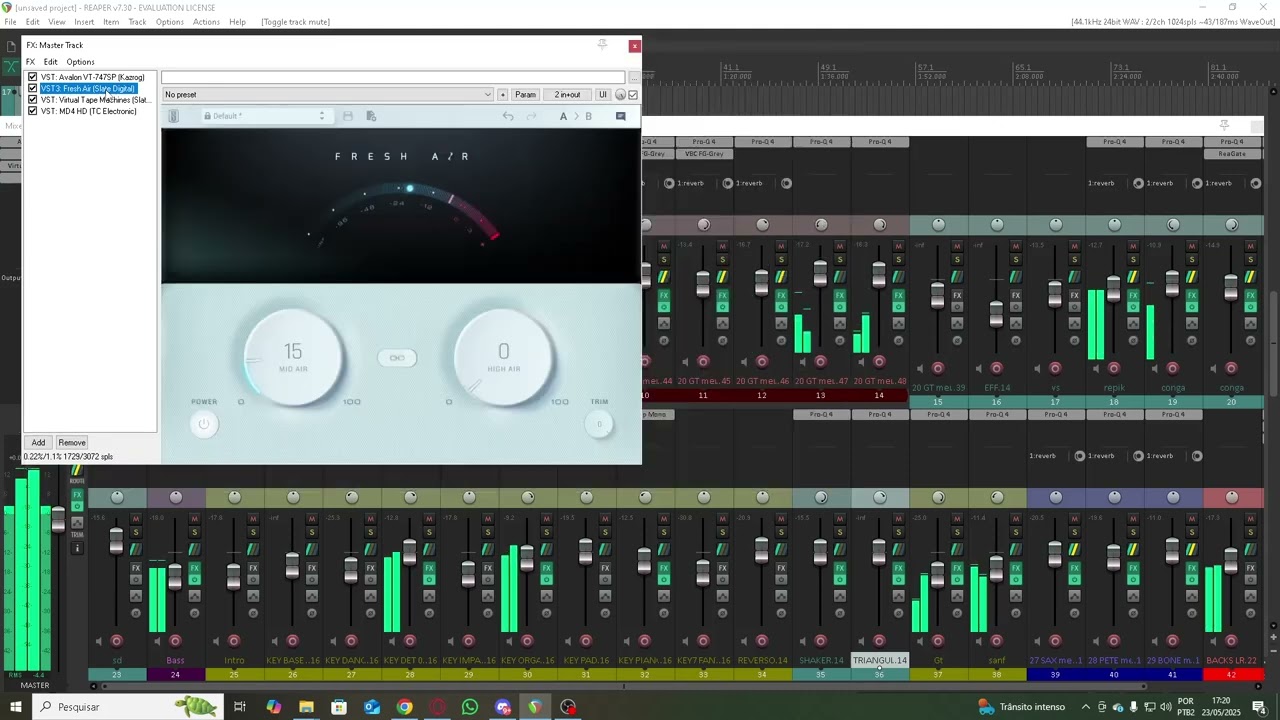Click the undo arrow in Fresh Air toolbar
The image size is (1280, 720).
508,116
